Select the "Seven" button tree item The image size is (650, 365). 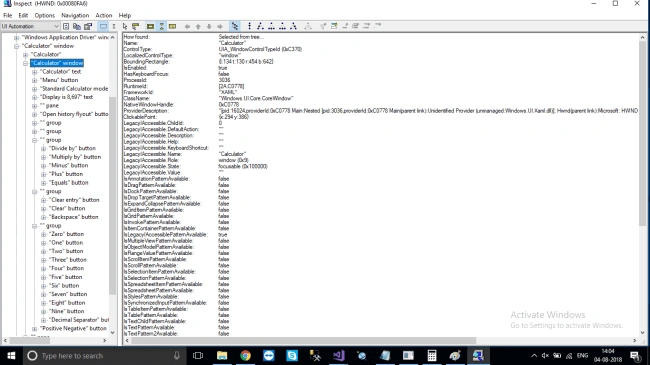[x=68, y=294]
